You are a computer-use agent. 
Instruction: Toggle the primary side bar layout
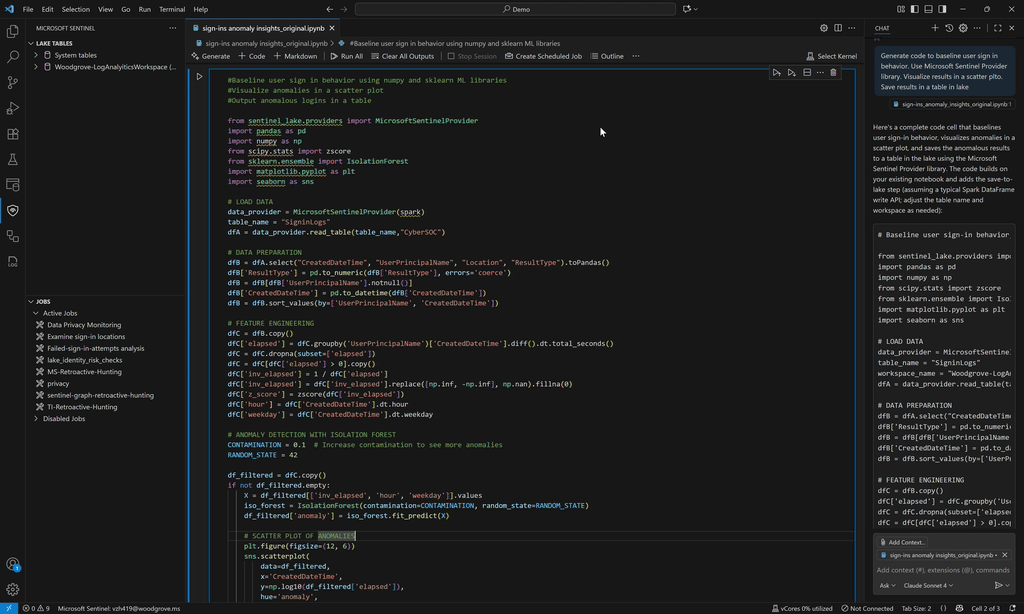click(x=914, y=9)
